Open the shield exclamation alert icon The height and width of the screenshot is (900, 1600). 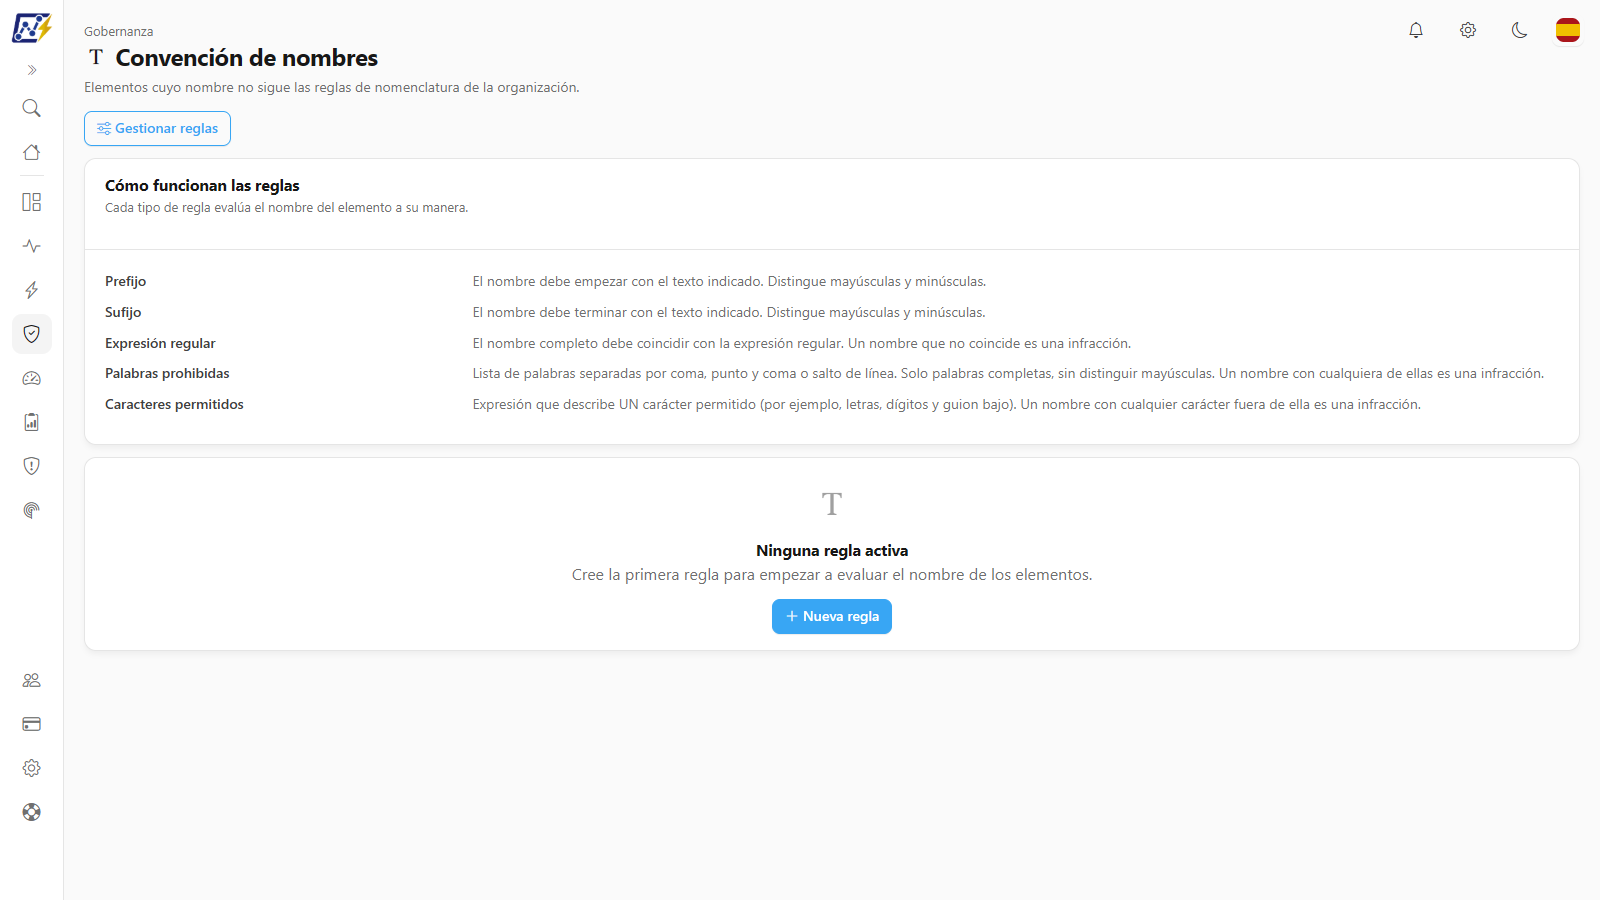coord(32,466)
